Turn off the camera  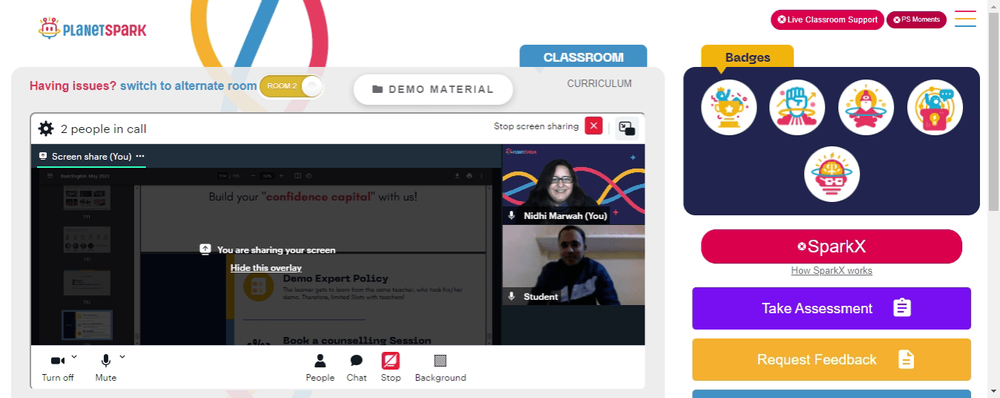(57, 367)
